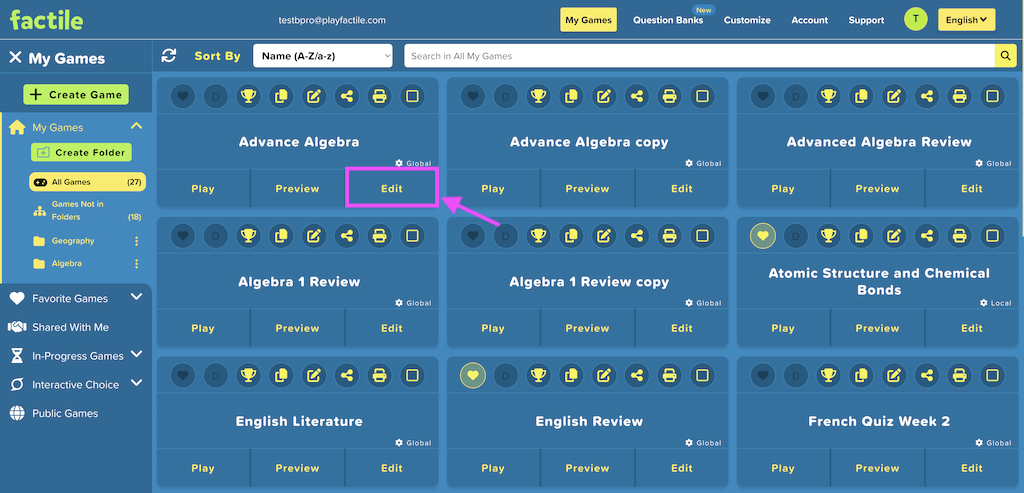Unfavorite Atomic Structure and Chemical Bonds
Viewport: 1024px width, 493px height.
coord(763,236)
